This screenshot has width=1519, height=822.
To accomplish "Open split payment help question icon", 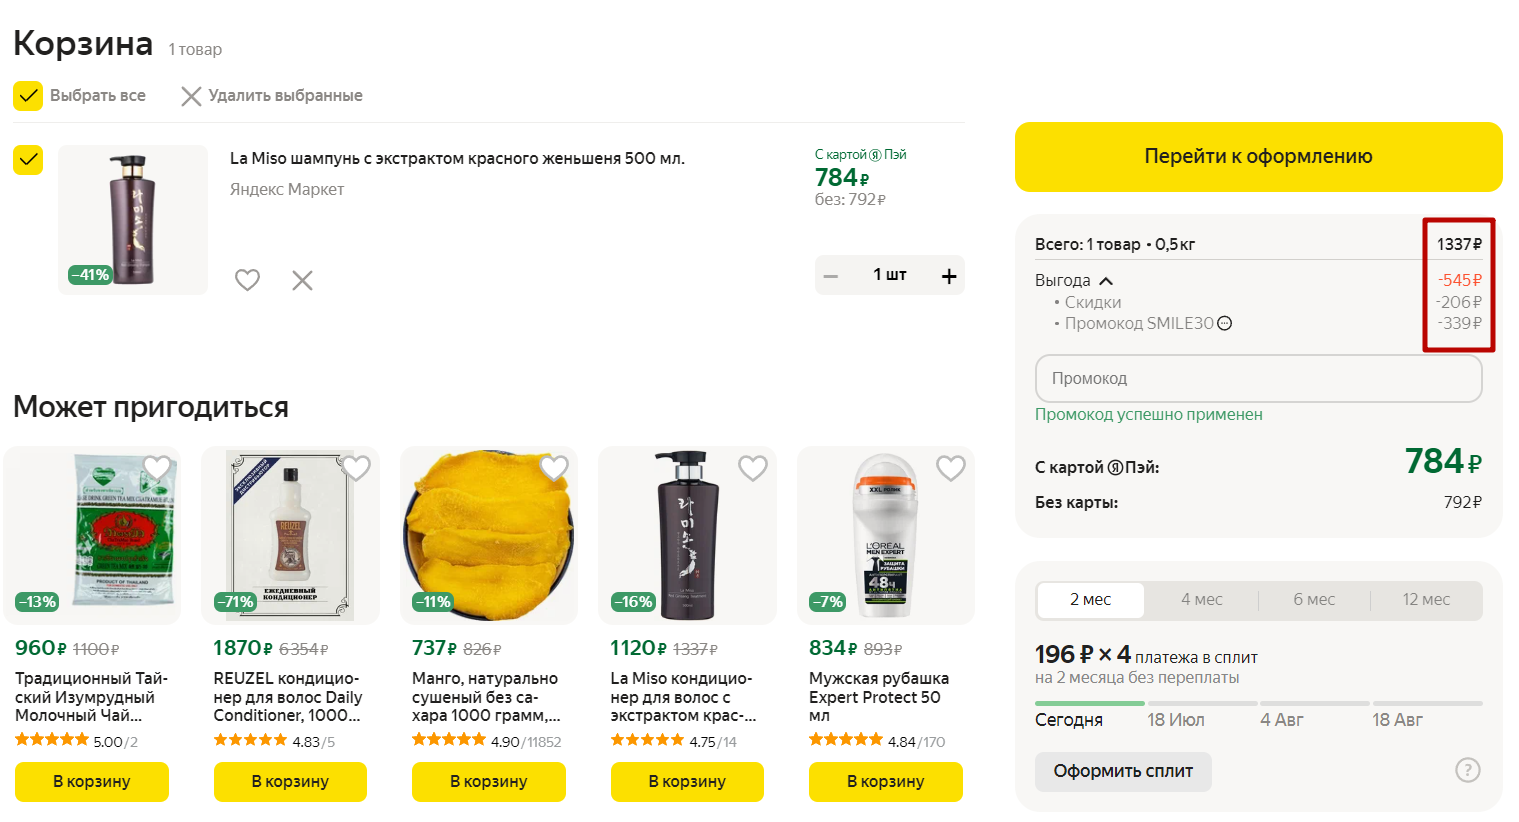I will (1467, 770).
